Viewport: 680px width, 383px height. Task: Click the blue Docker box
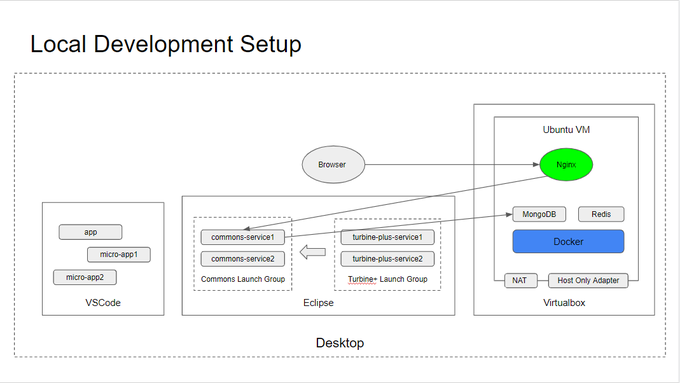click(568, 242)
